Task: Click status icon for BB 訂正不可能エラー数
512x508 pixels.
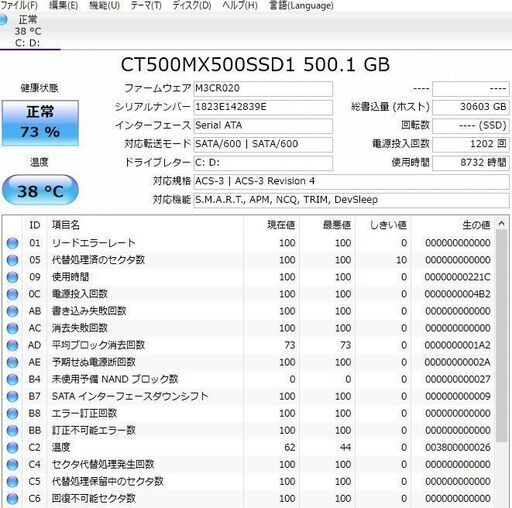Action: click(x=12, y=430)
